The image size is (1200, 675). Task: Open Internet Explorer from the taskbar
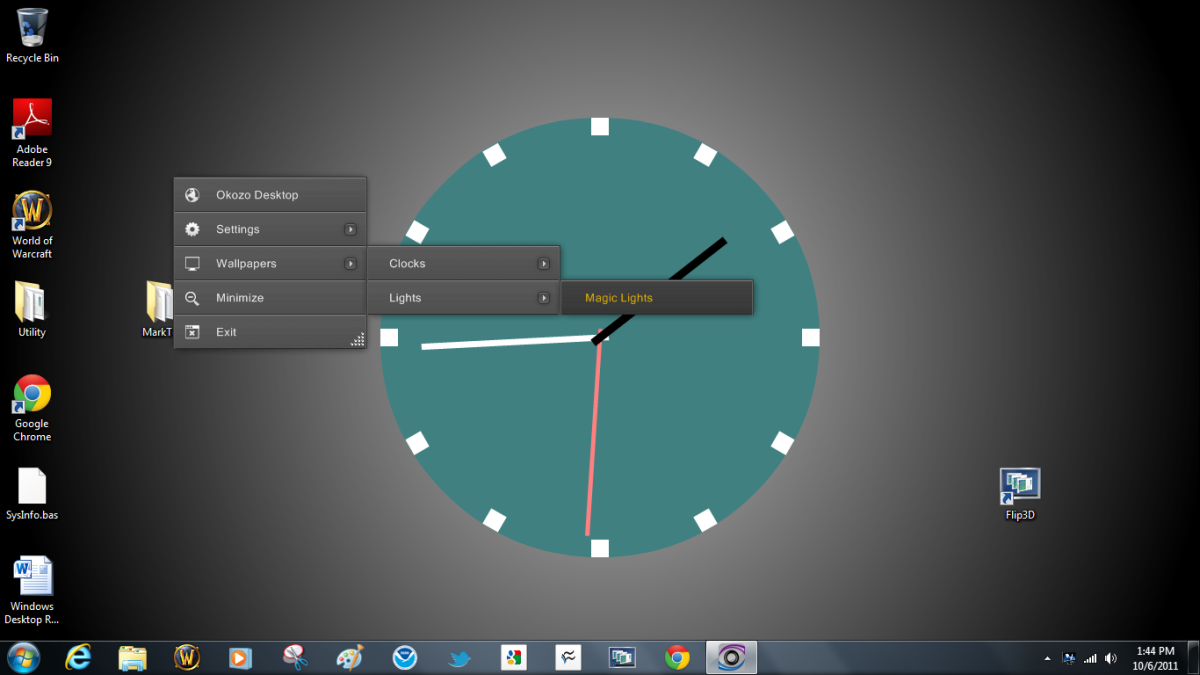click(x=78, y=657)
